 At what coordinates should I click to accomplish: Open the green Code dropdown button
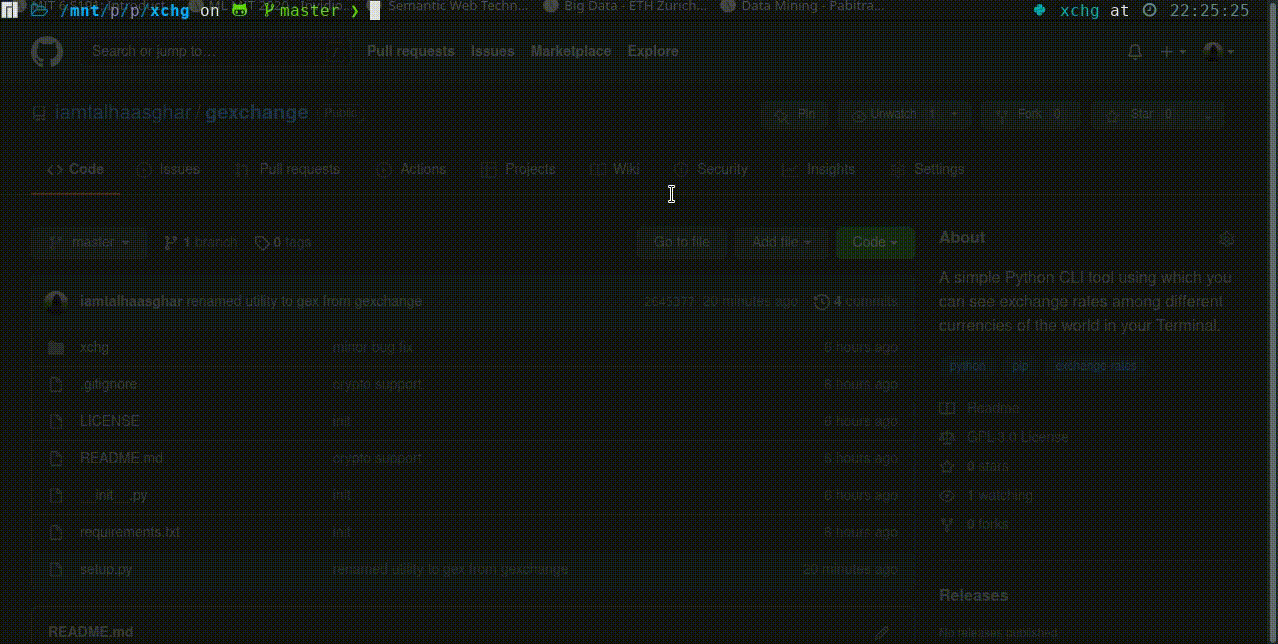coord(875,242)
